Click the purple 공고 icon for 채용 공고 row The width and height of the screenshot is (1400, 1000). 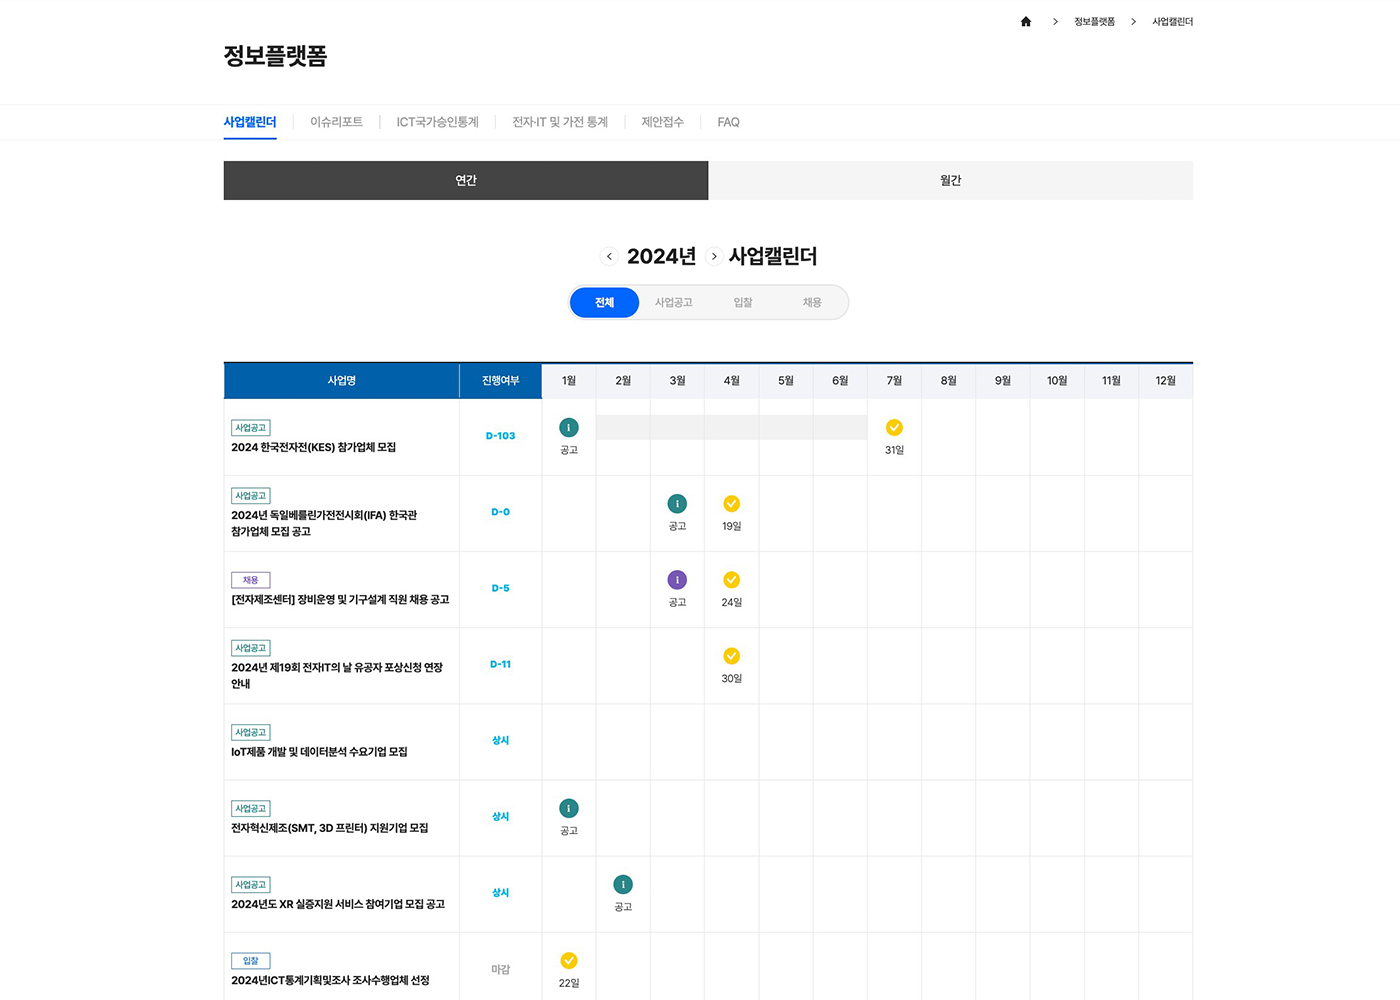coord(677,579)
